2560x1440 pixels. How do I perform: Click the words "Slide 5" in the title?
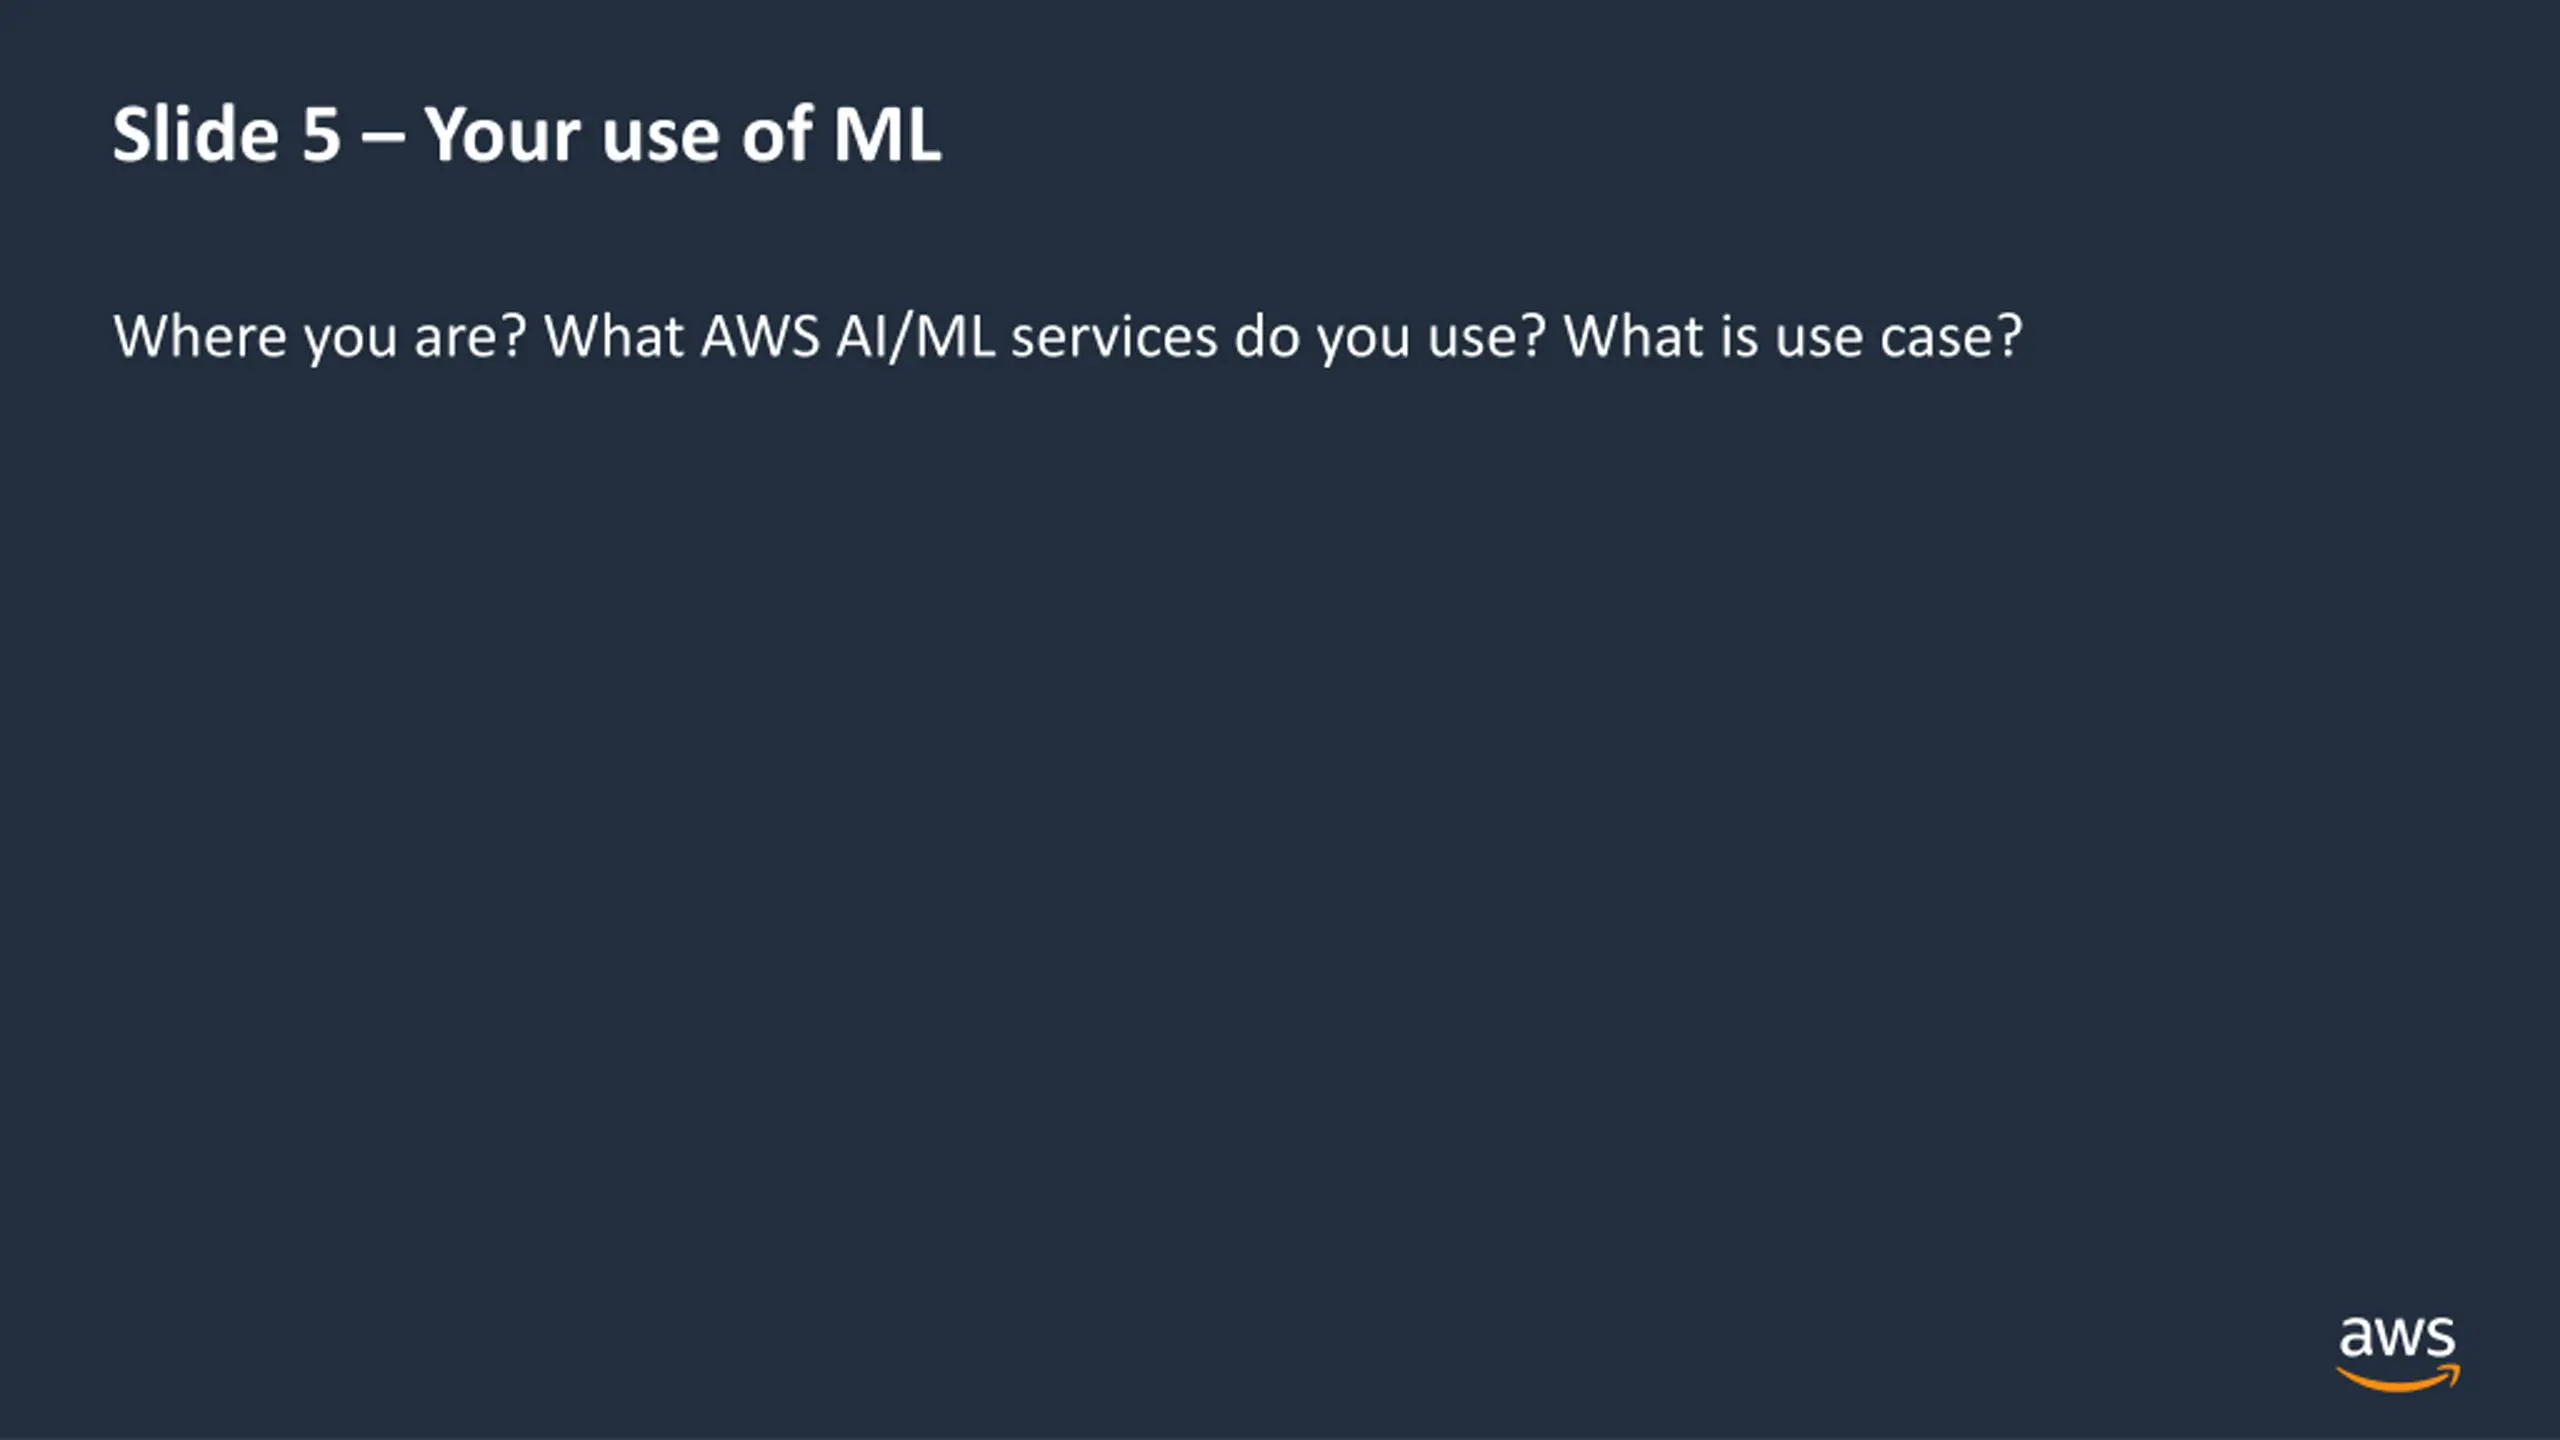[227, 134]
